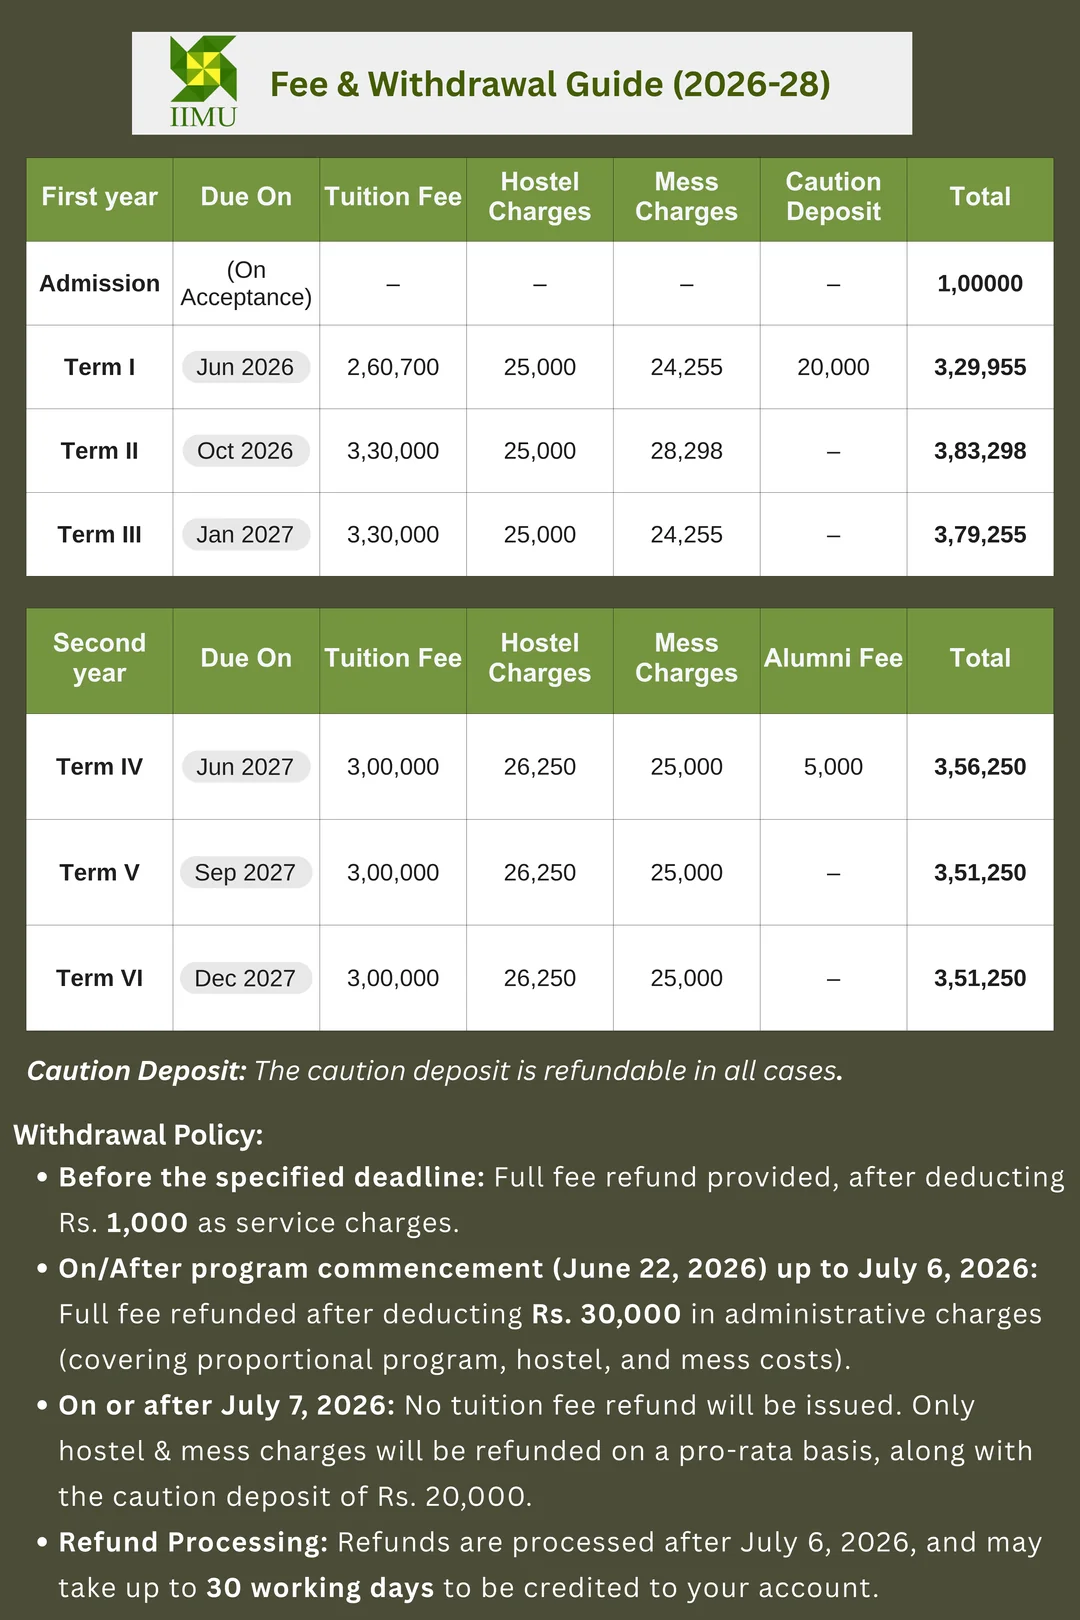
Task: Click Term I tuition fee 2,60,700
Action: pos(393,367)
